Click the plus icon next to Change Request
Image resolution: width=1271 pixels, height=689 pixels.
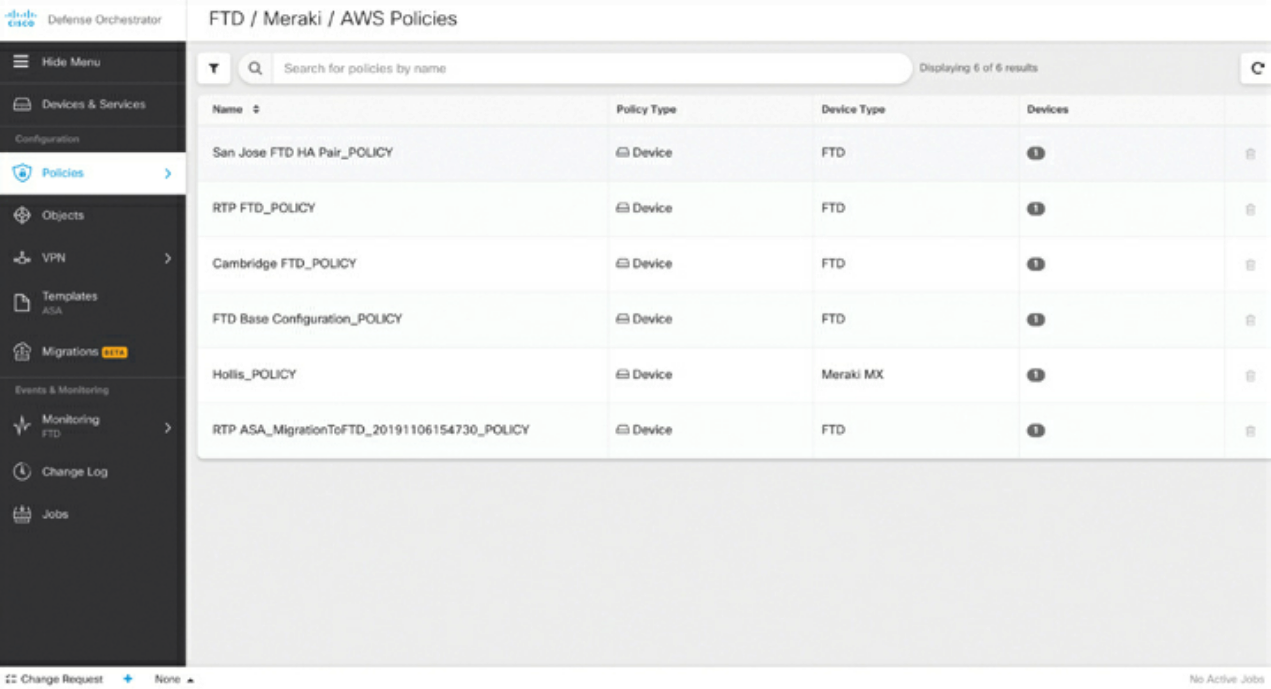[128, 679]
